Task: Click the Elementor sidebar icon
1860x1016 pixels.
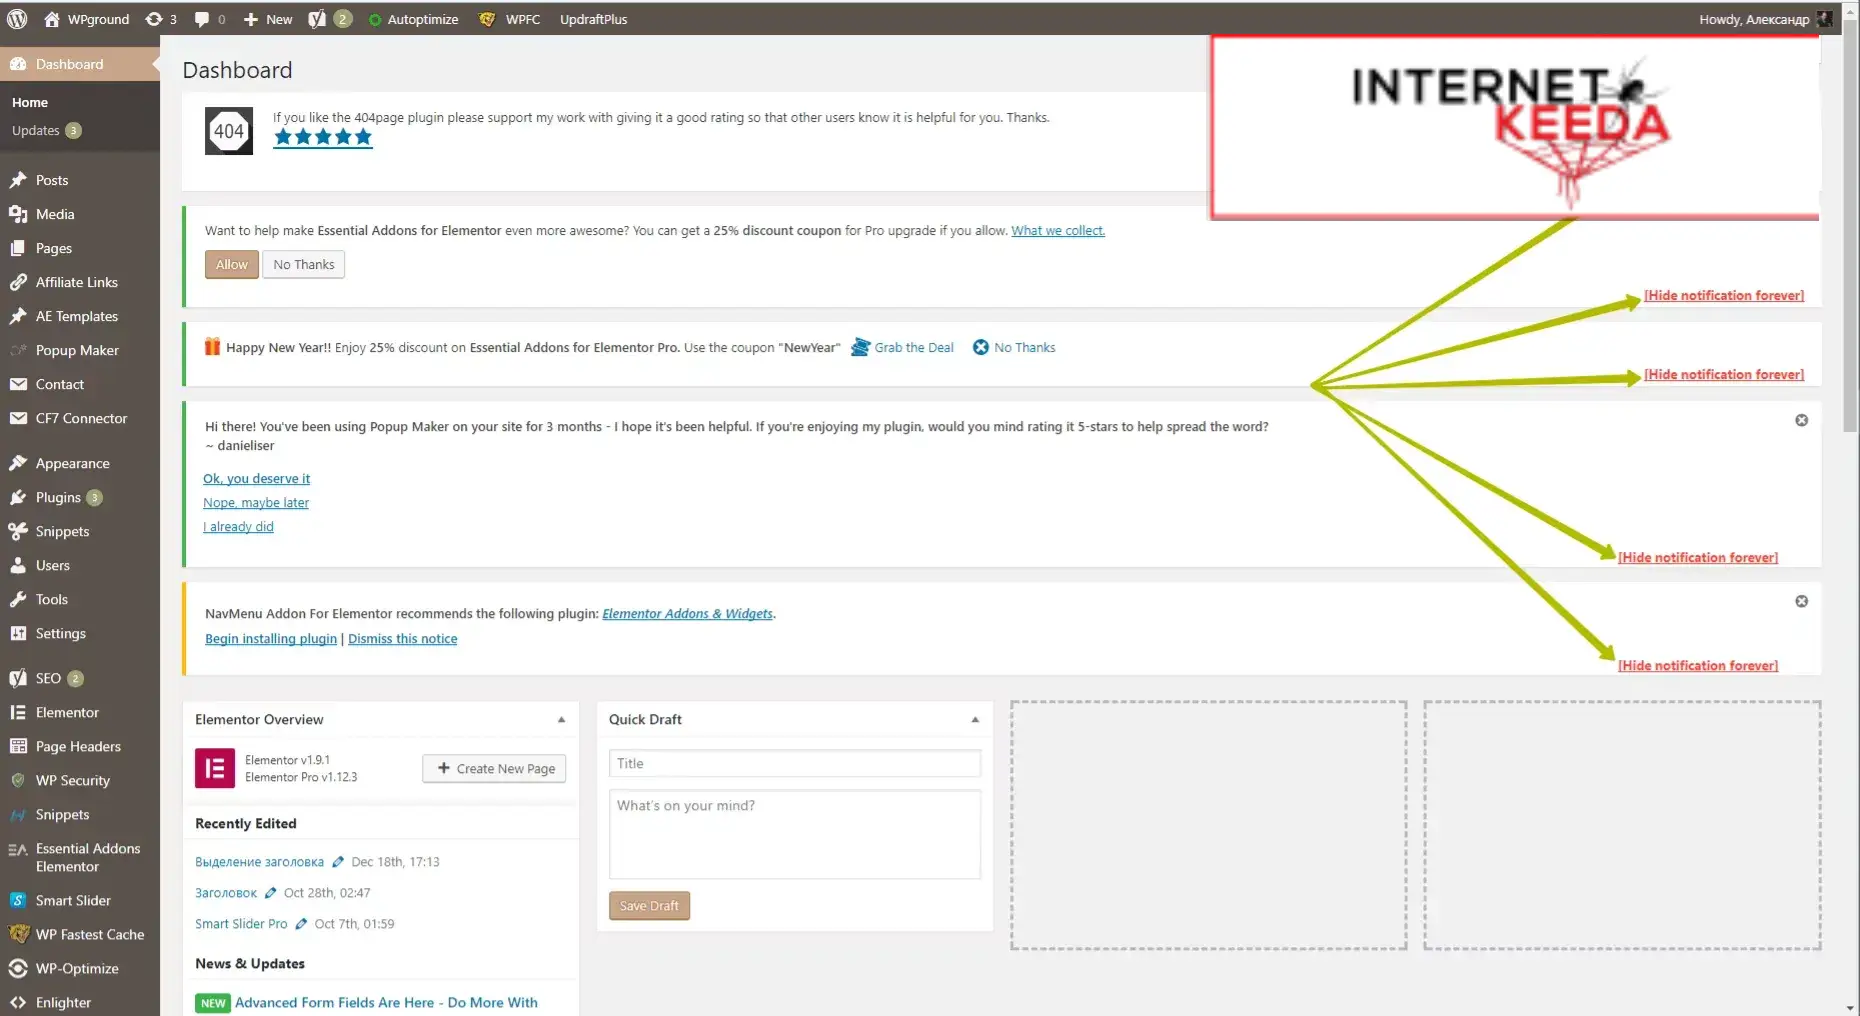Action: point(18,712)
